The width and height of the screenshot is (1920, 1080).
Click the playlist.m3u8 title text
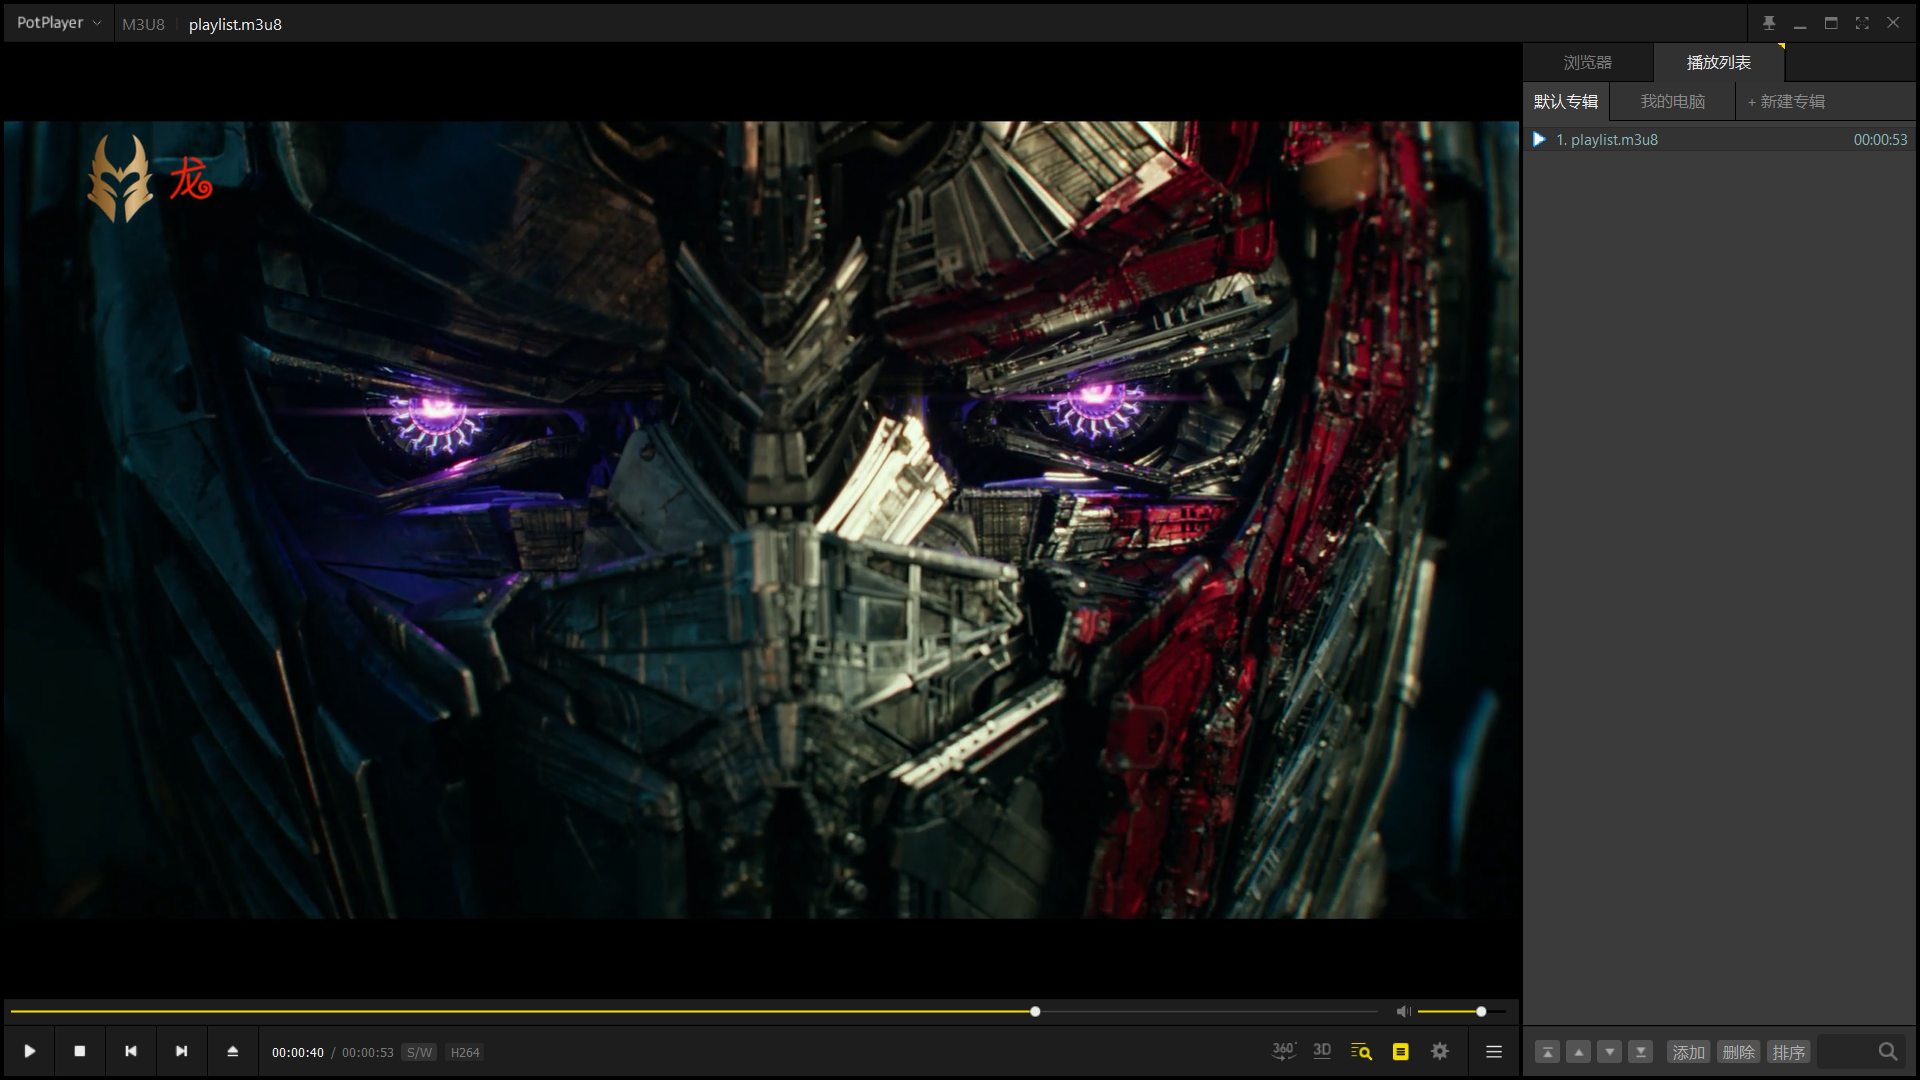(235, 24)
